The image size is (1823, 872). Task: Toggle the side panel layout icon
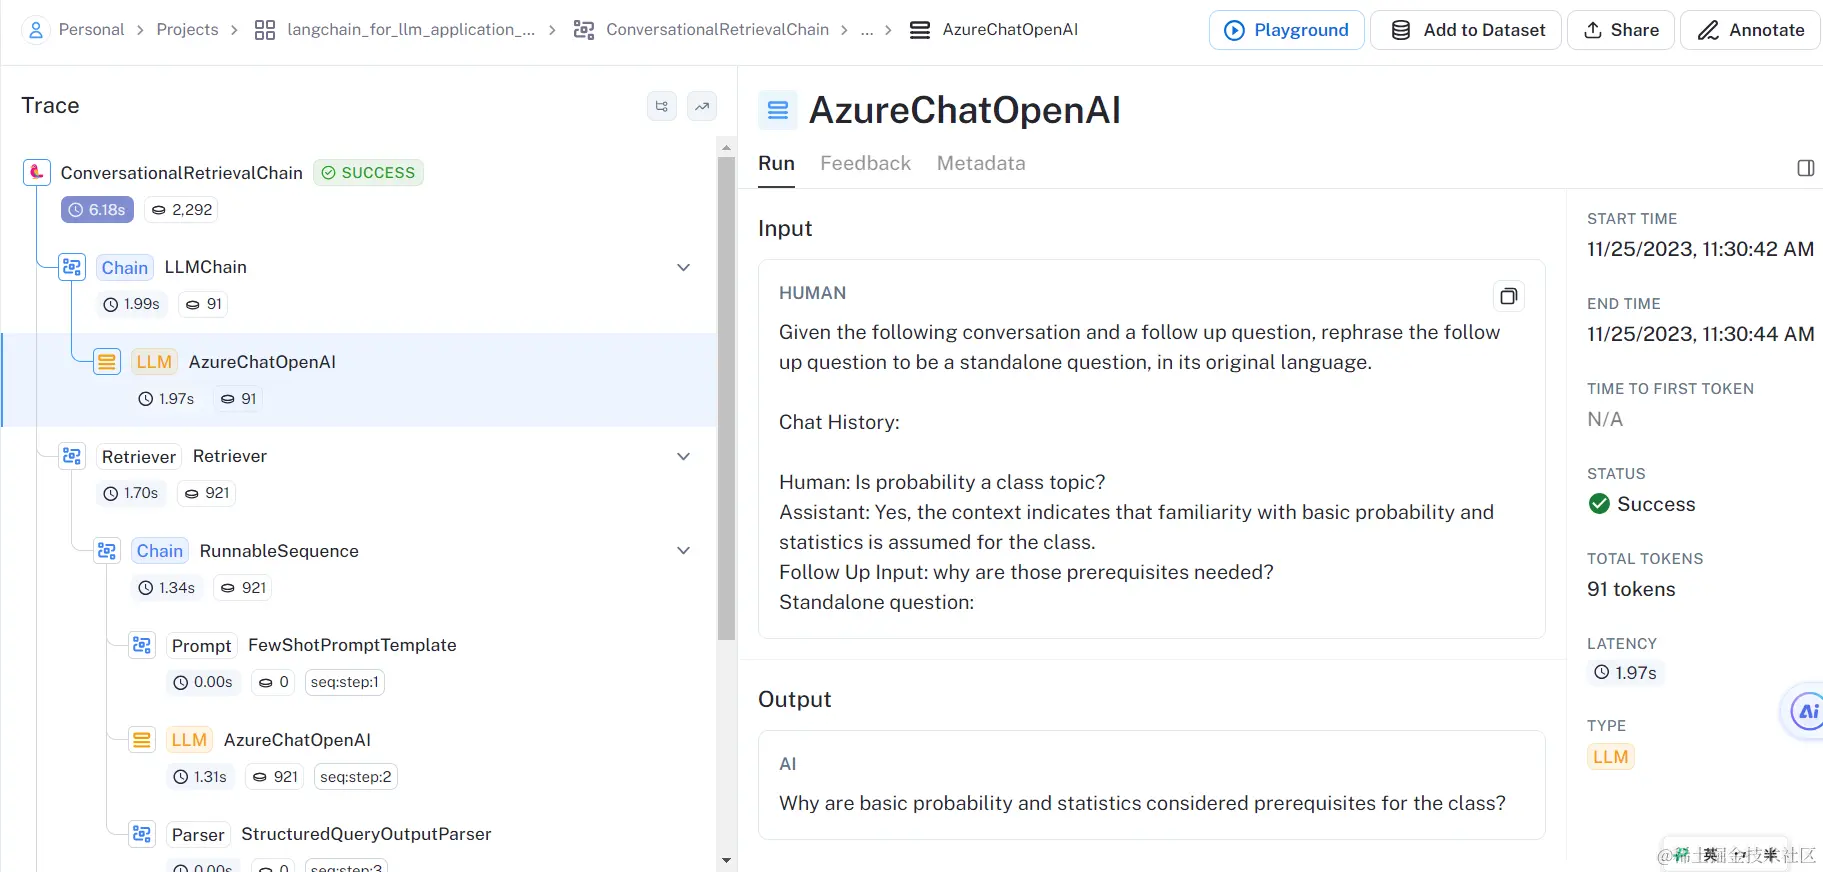(x=1806, y=168)
